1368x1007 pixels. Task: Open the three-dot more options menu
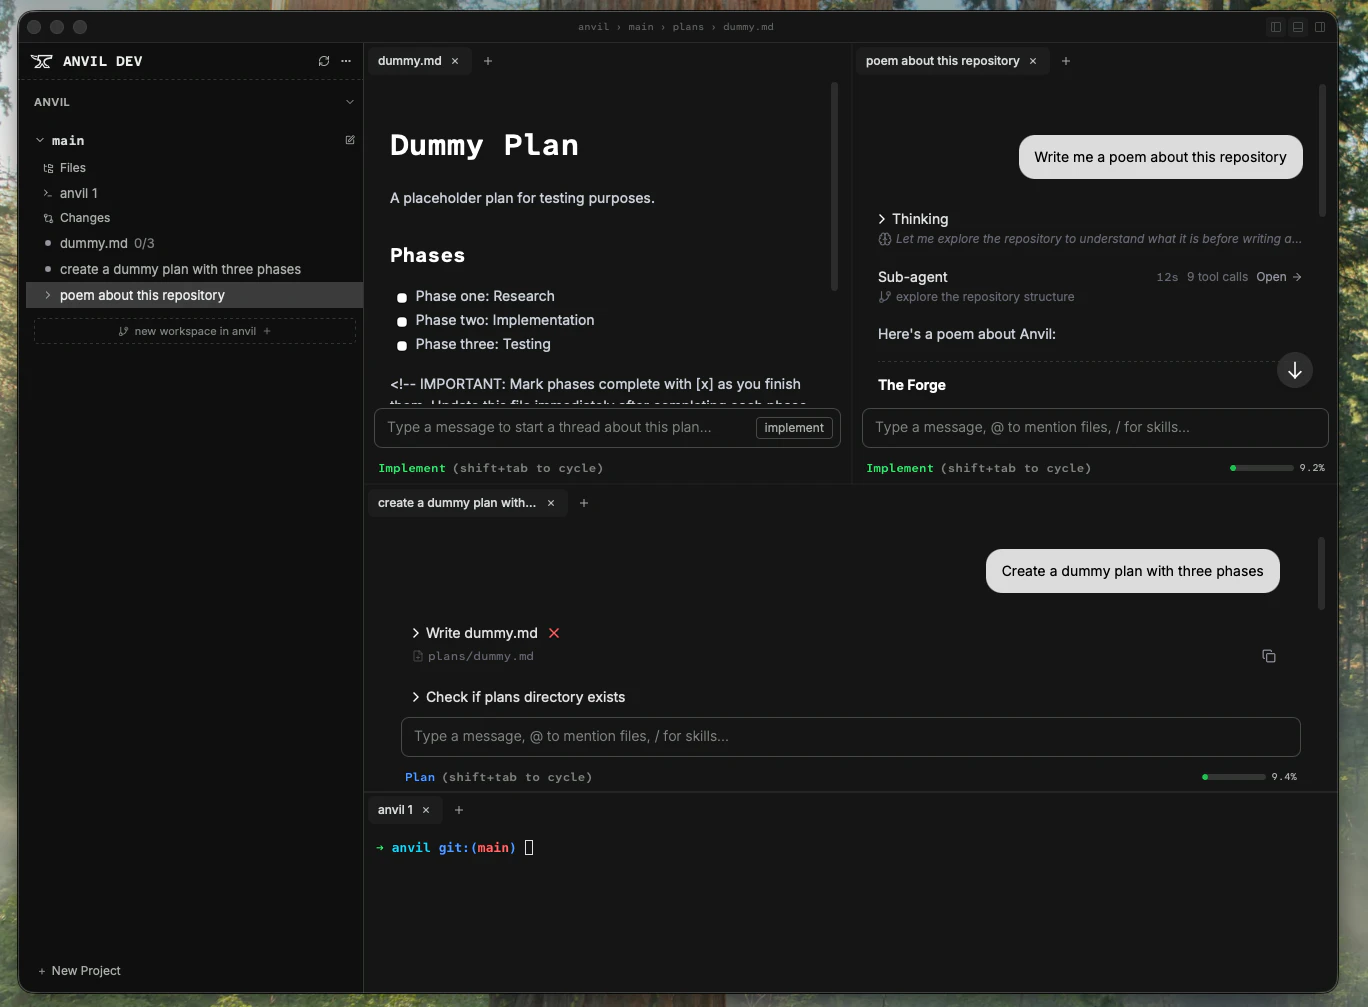click(346, 61)
